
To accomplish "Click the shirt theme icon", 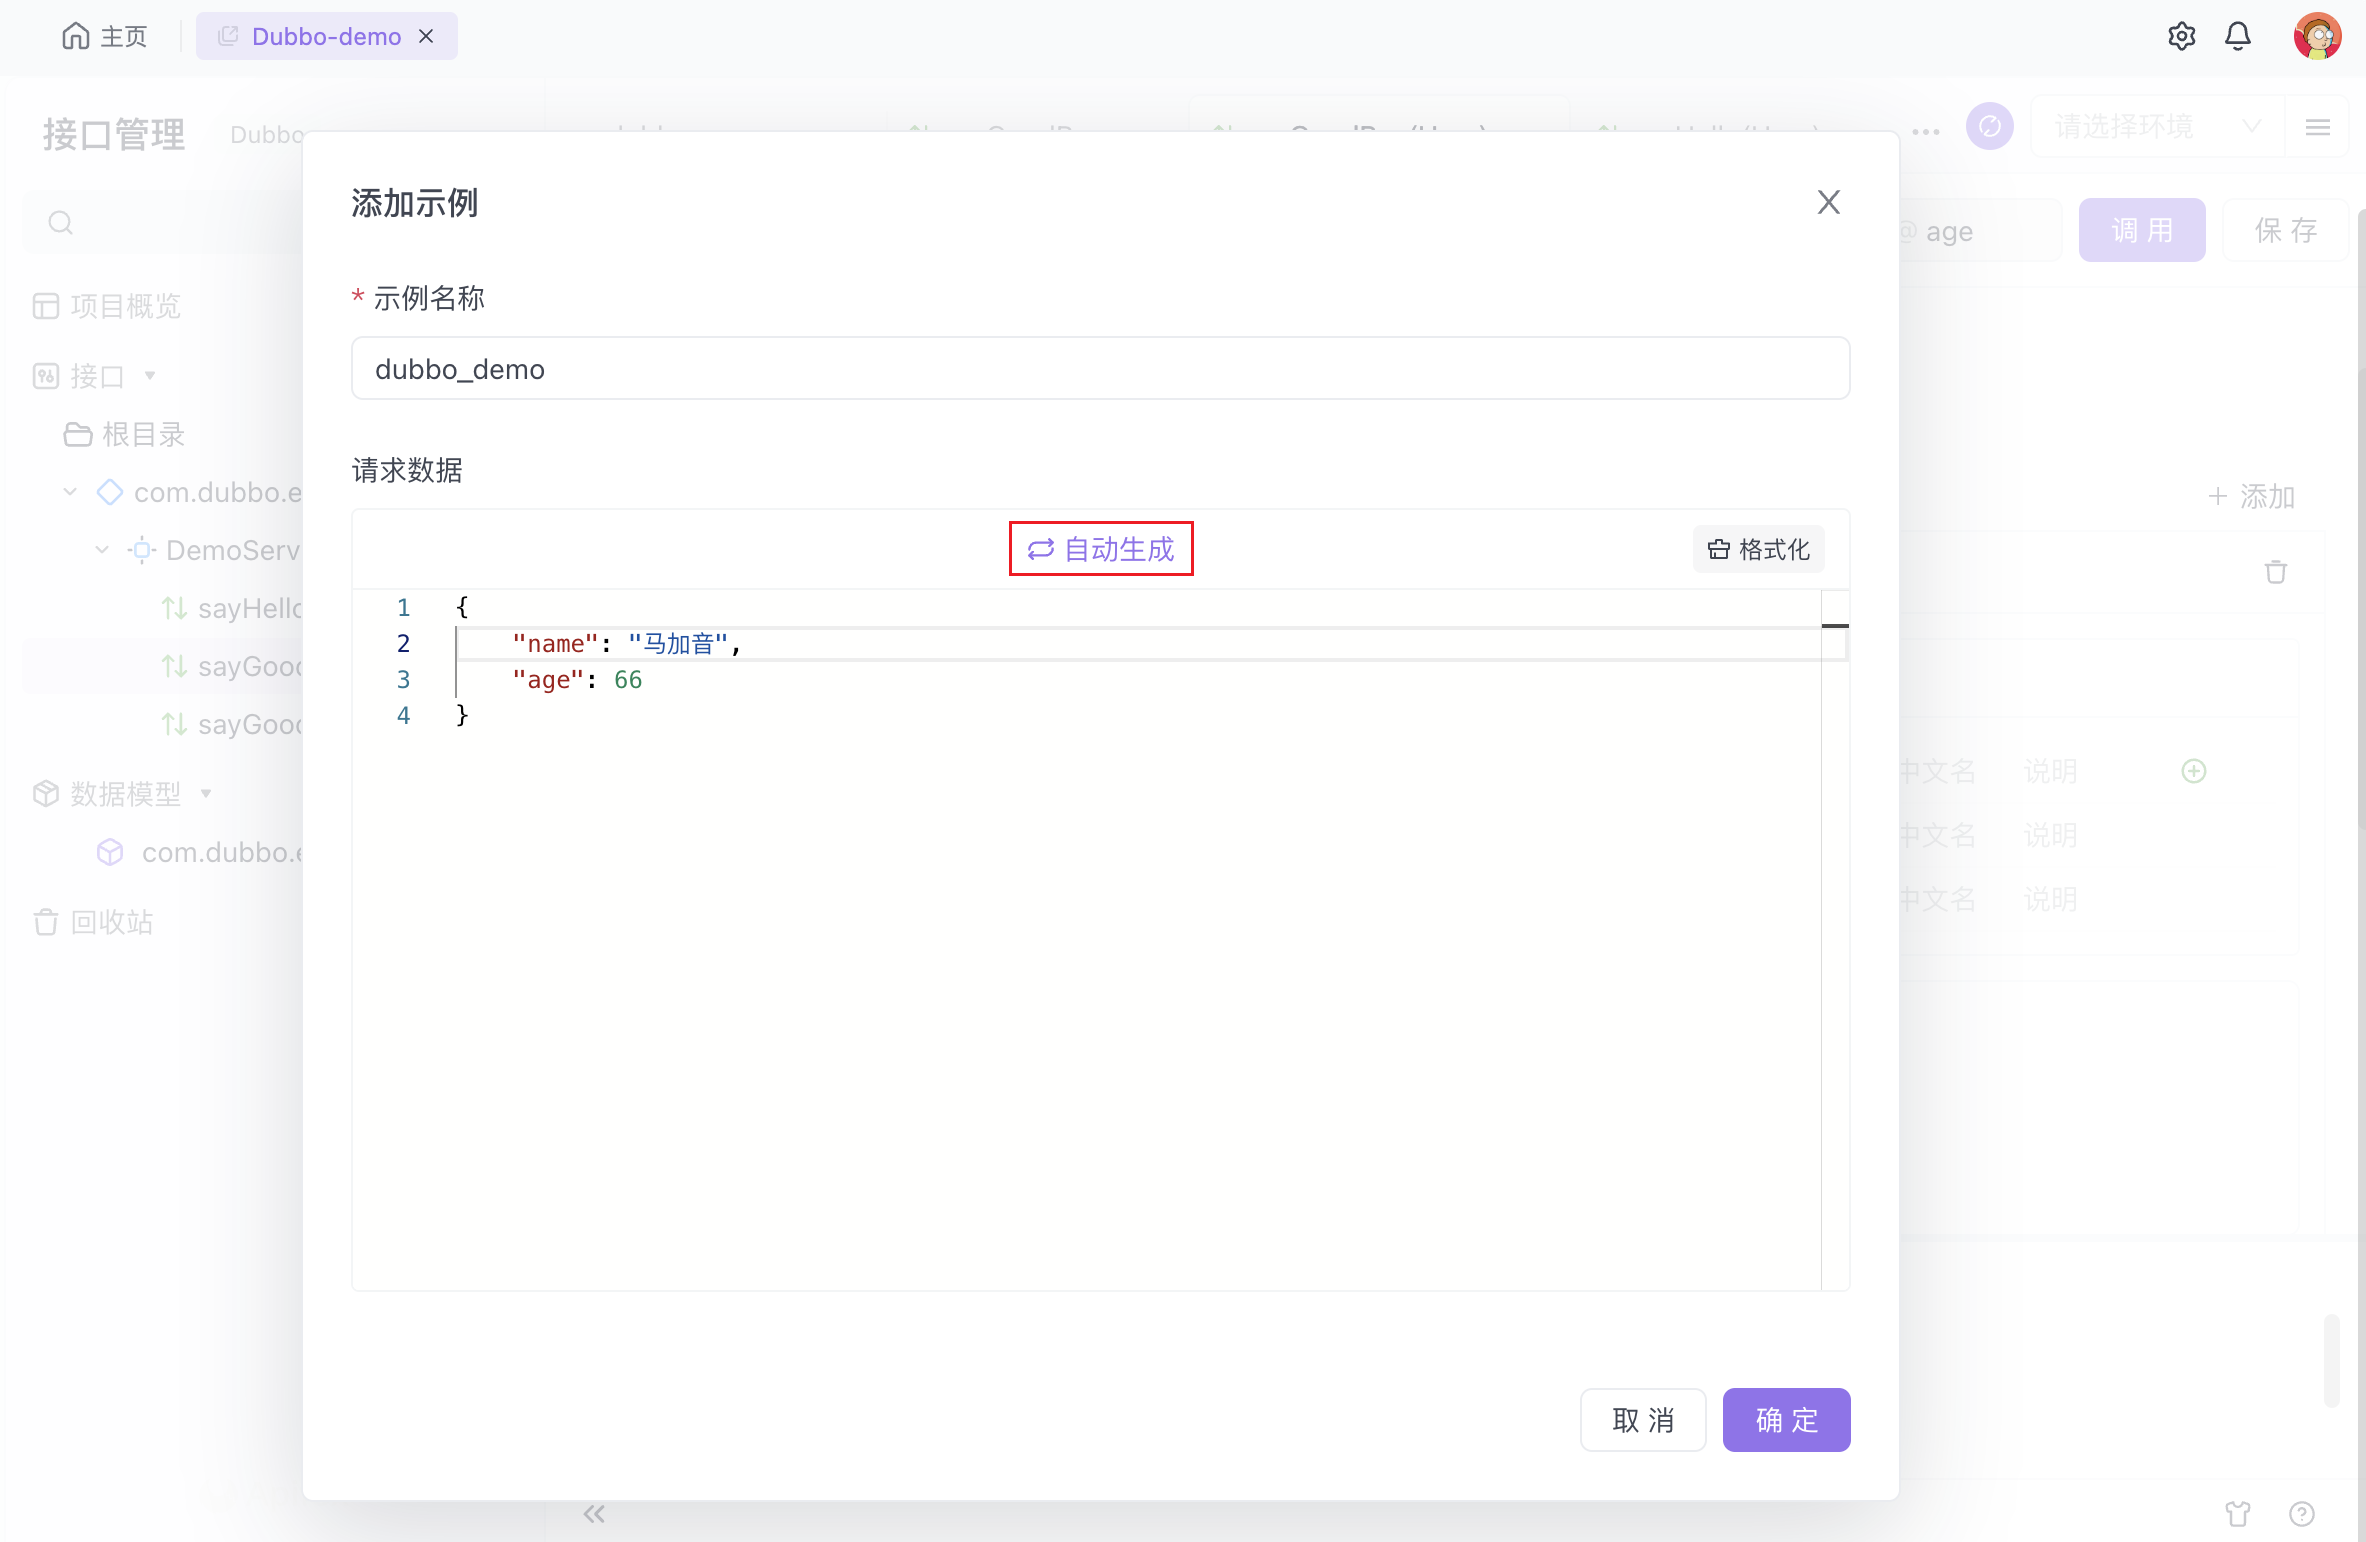I will tap(2238, 1514).
